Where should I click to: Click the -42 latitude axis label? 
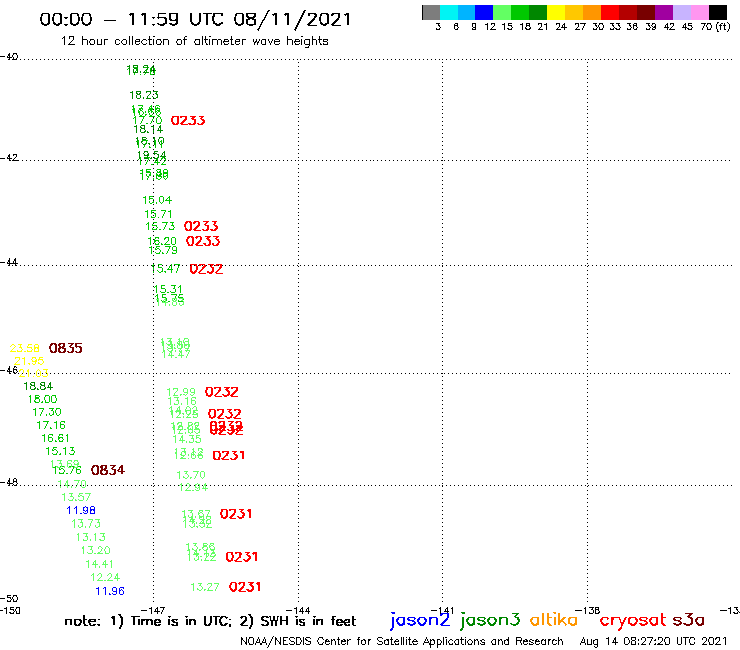pos(9,157)
